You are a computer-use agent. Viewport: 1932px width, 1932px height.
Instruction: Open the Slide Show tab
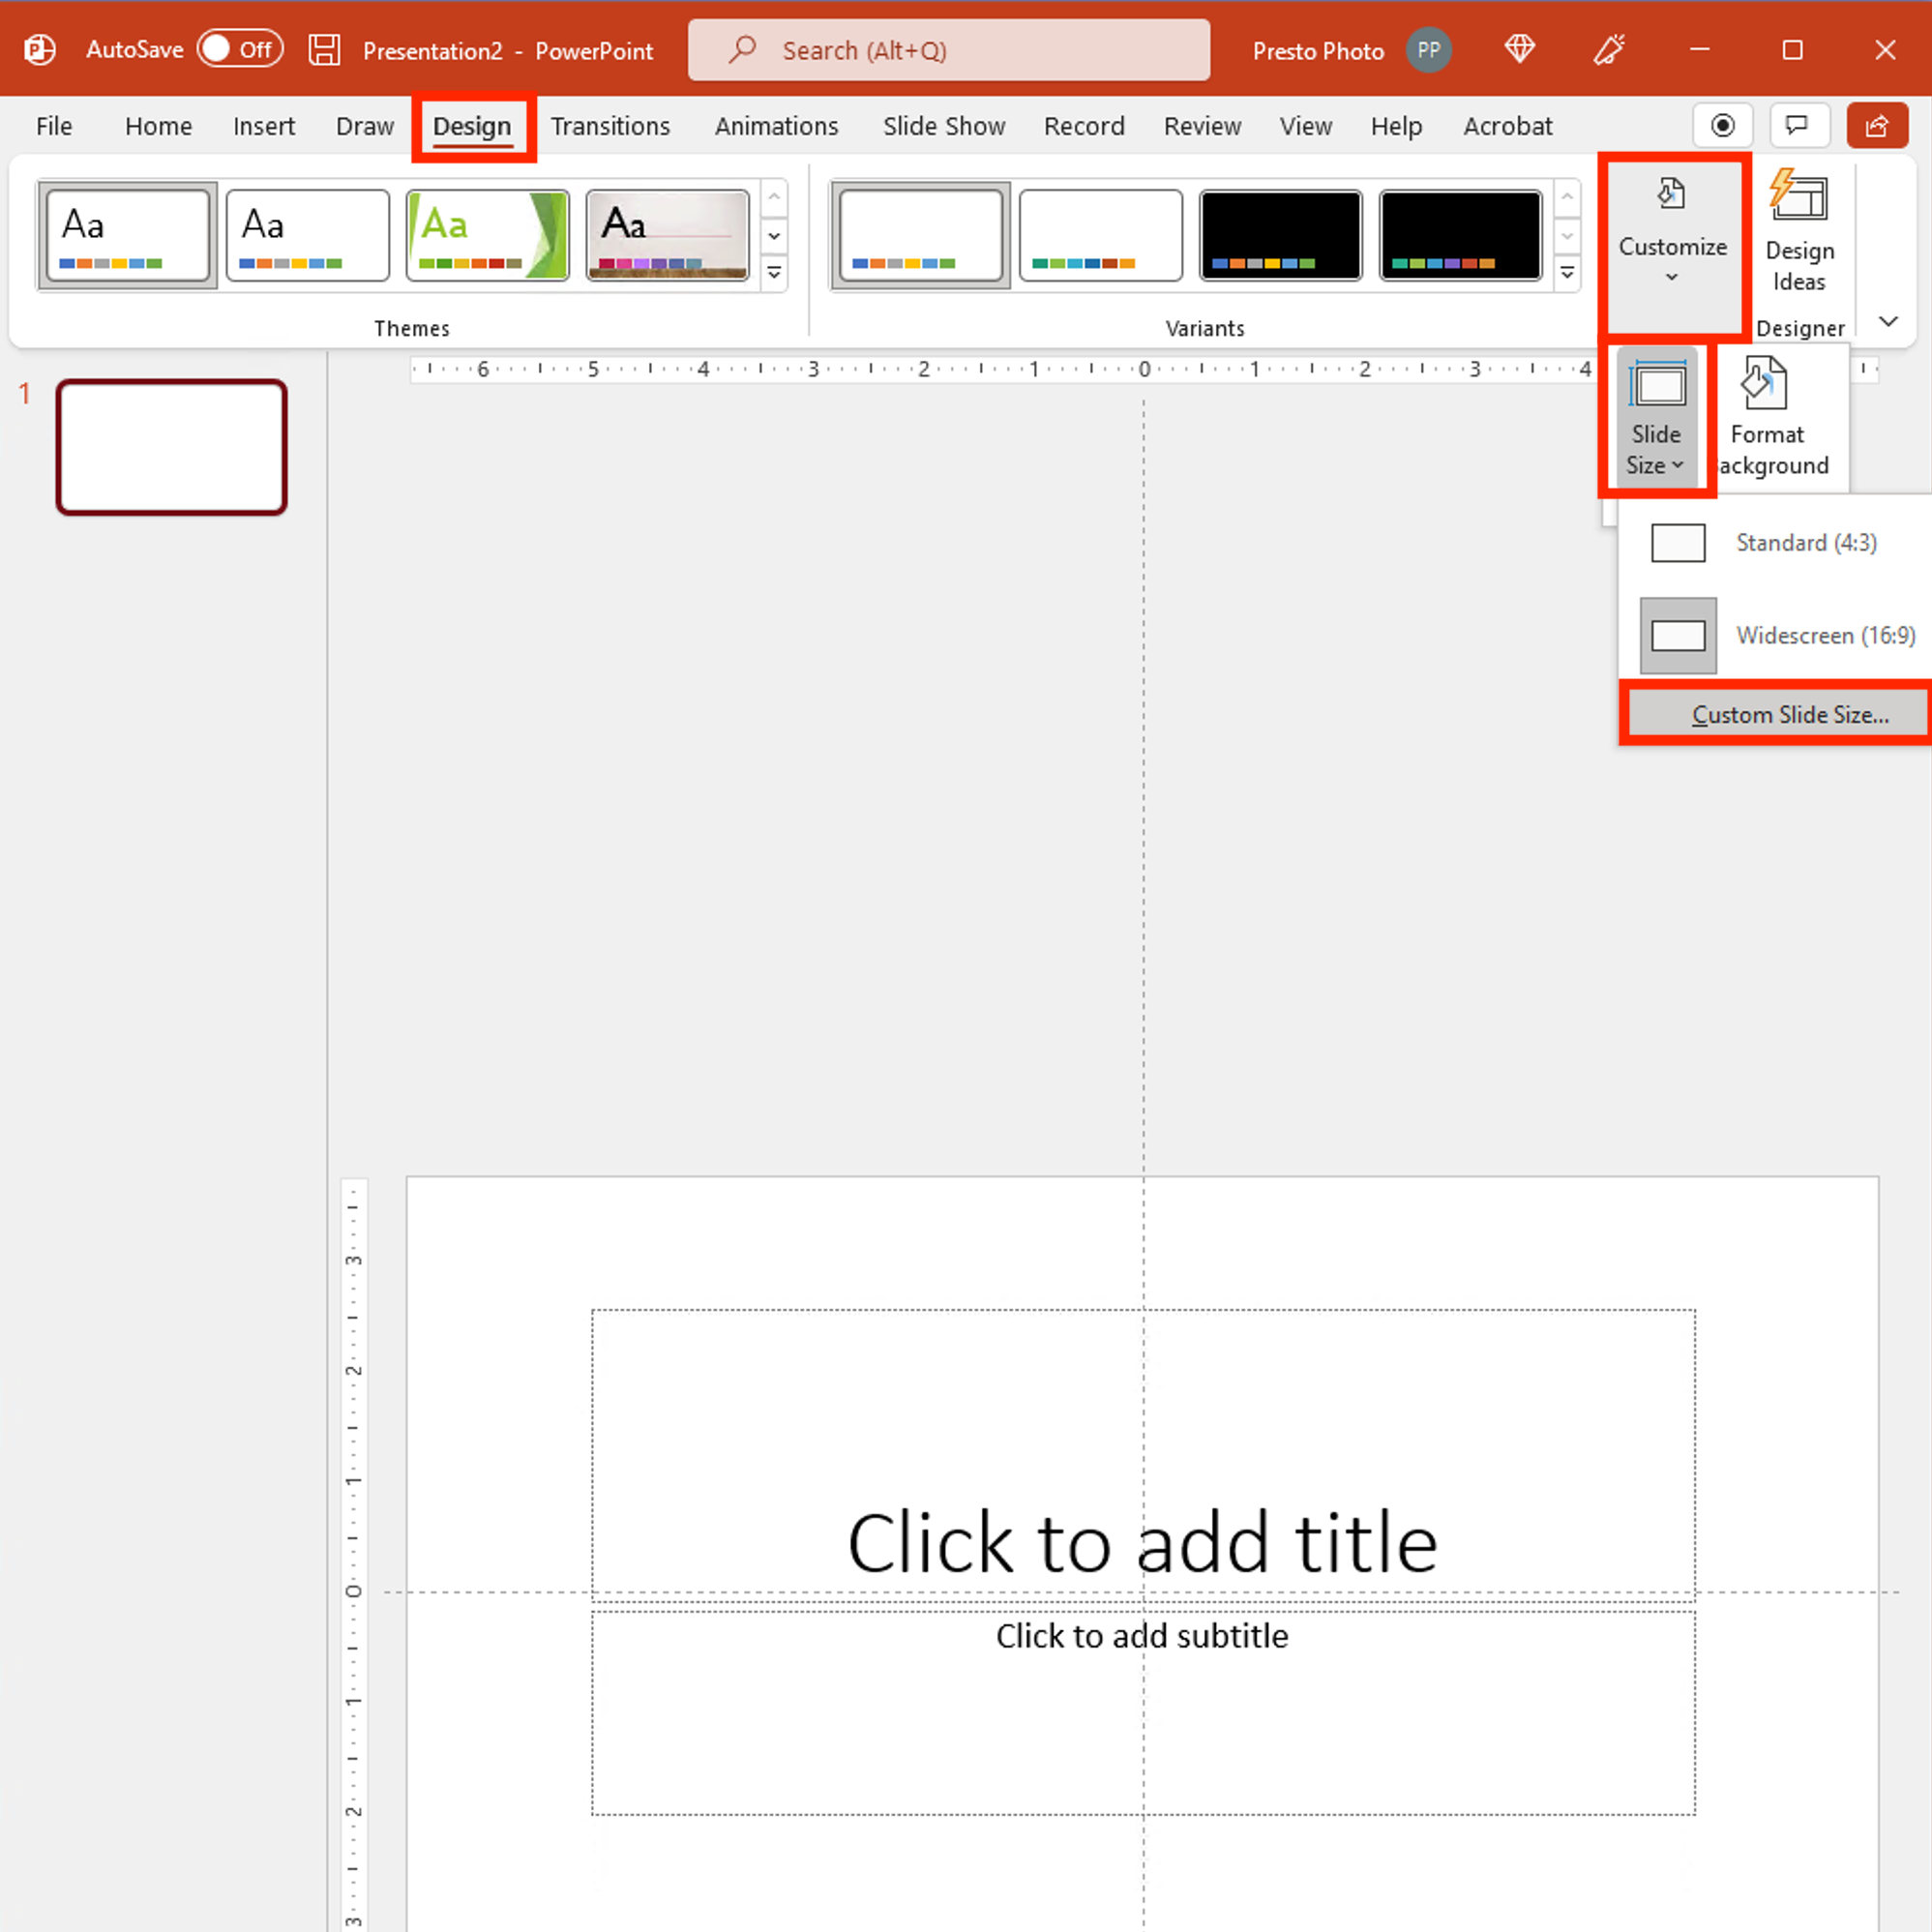tap(944, 125)
